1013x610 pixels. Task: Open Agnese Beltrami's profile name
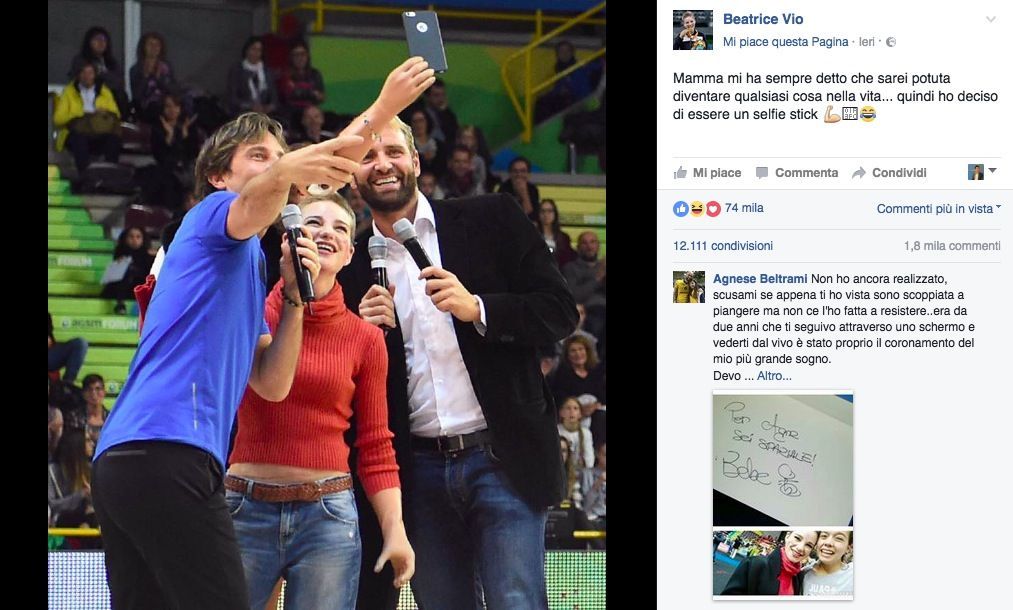760,279
